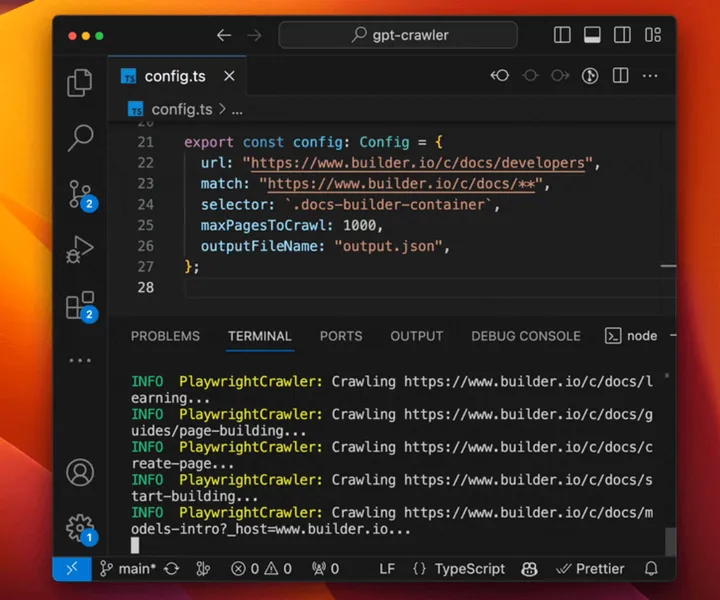Expand the editor More Actions ellipsis
The image size is (720, 600).
650,76
